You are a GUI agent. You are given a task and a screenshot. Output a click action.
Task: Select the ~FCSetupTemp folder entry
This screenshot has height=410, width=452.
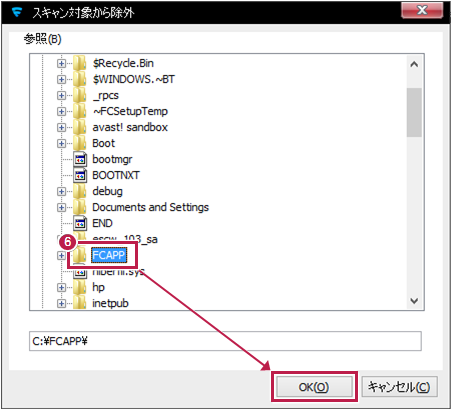[130, 111]
